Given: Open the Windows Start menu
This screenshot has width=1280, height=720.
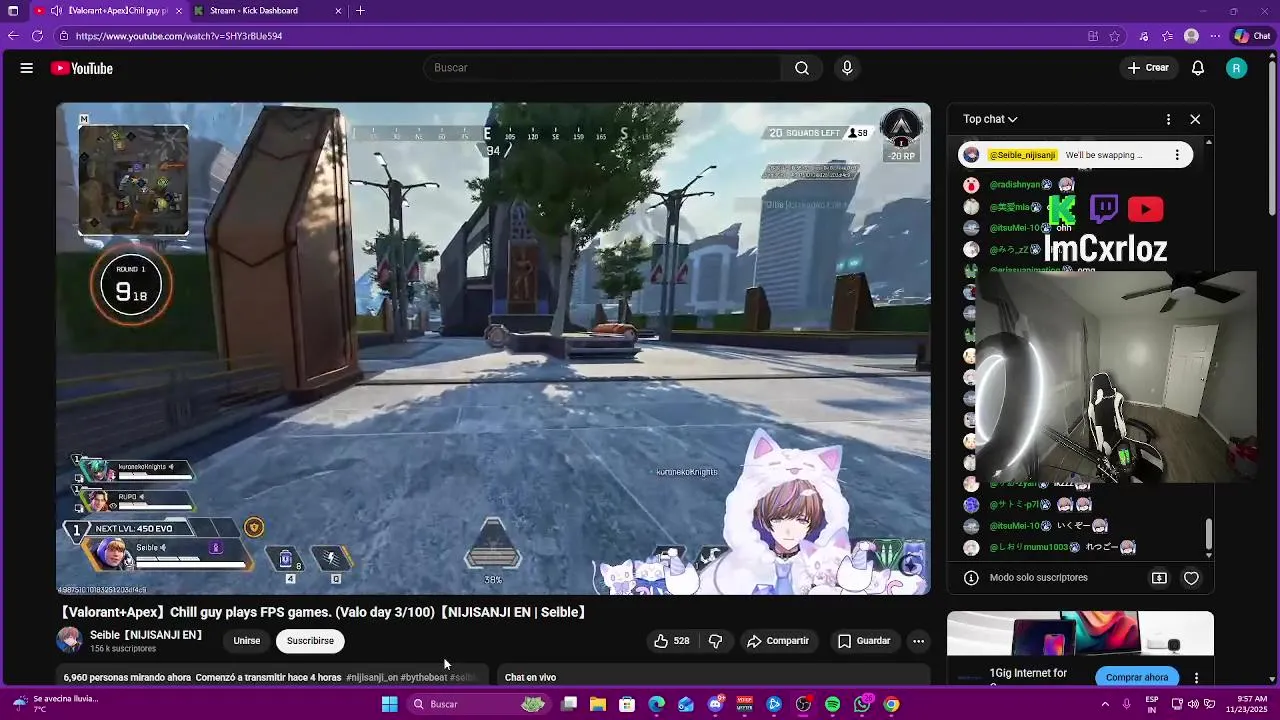Looking at the screenshot, I should [x=390, y=704].
